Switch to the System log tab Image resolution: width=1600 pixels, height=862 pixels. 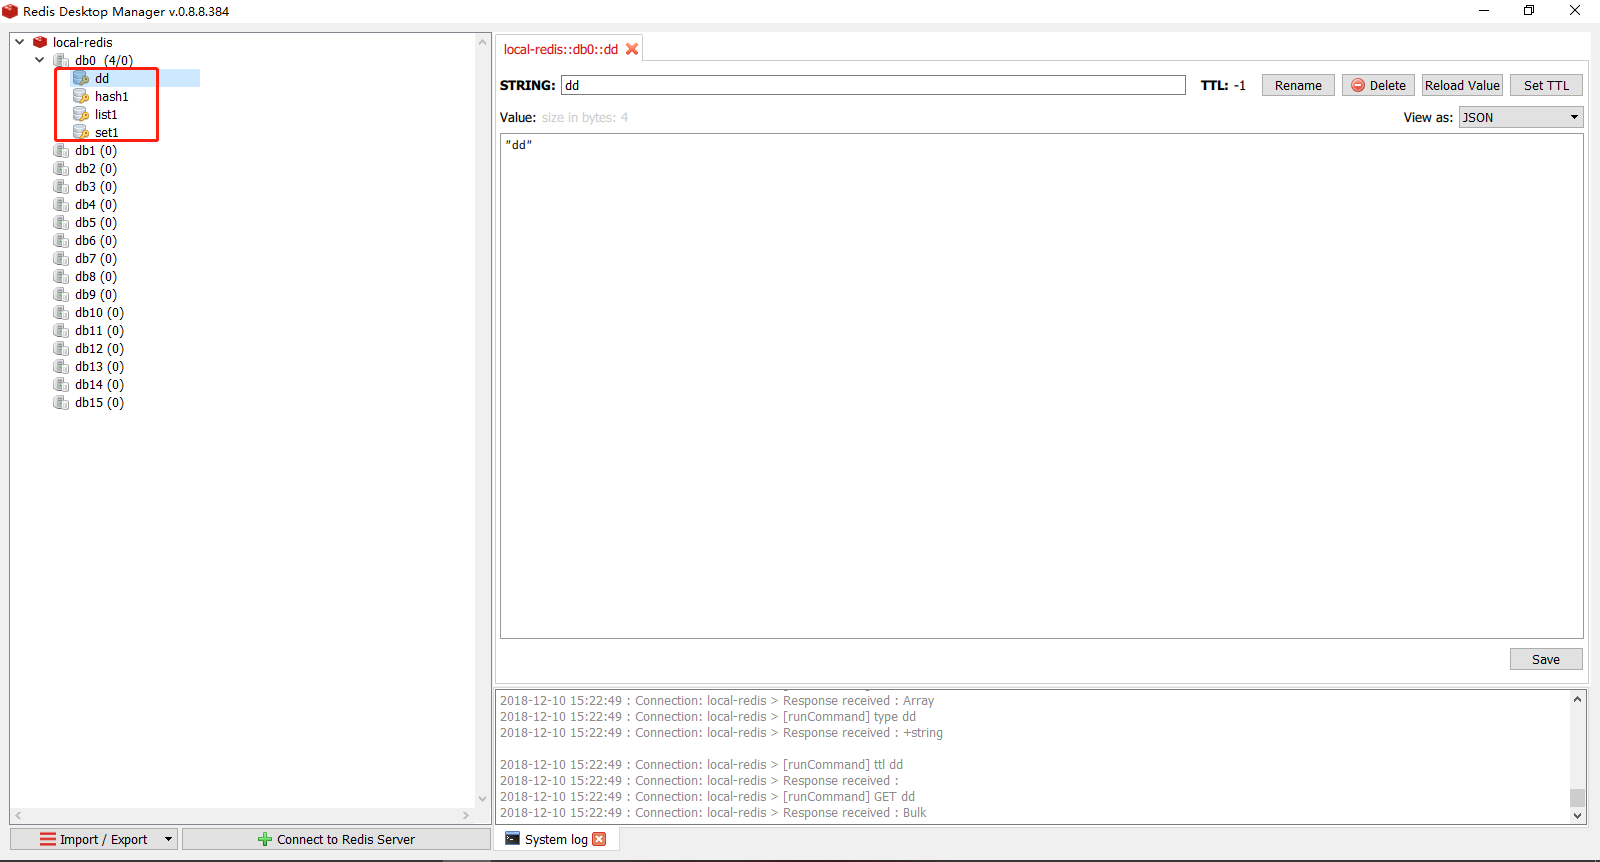point(556,839)
